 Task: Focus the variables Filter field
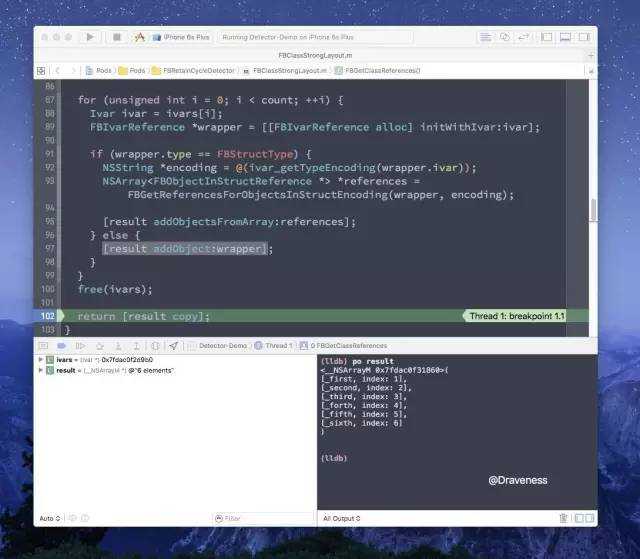tap(263, 518)
